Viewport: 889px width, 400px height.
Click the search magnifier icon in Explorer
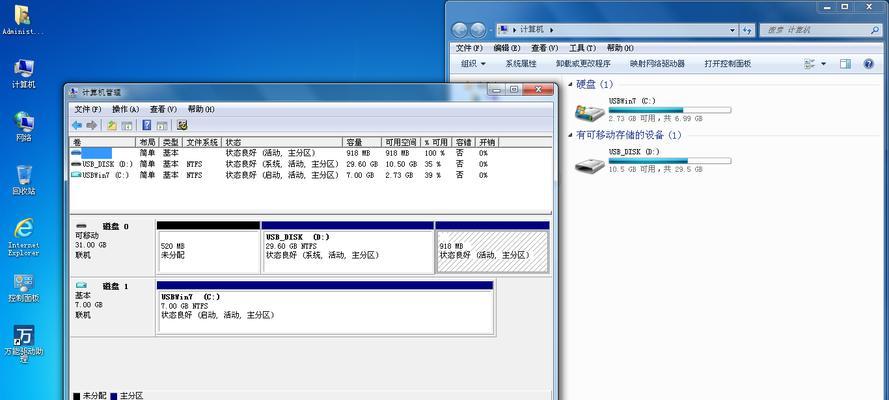click(875, 30)
